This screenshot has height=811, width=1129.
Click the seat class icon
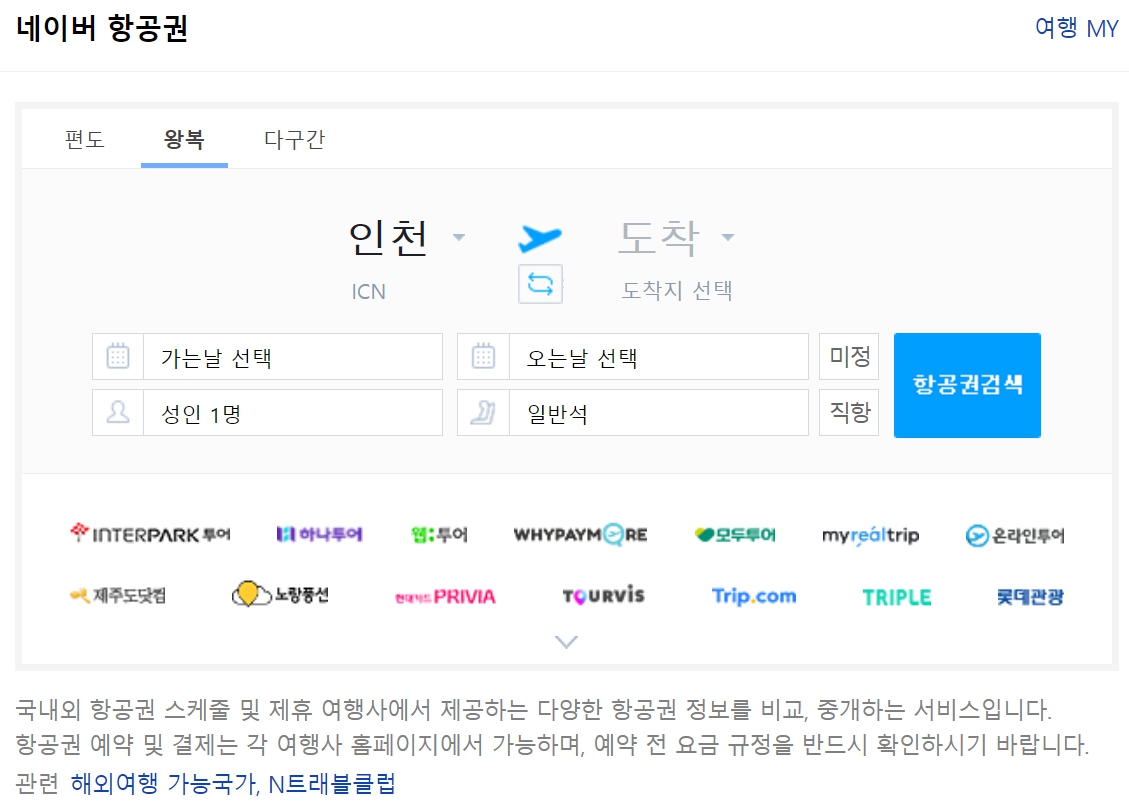tap(483, 413)
